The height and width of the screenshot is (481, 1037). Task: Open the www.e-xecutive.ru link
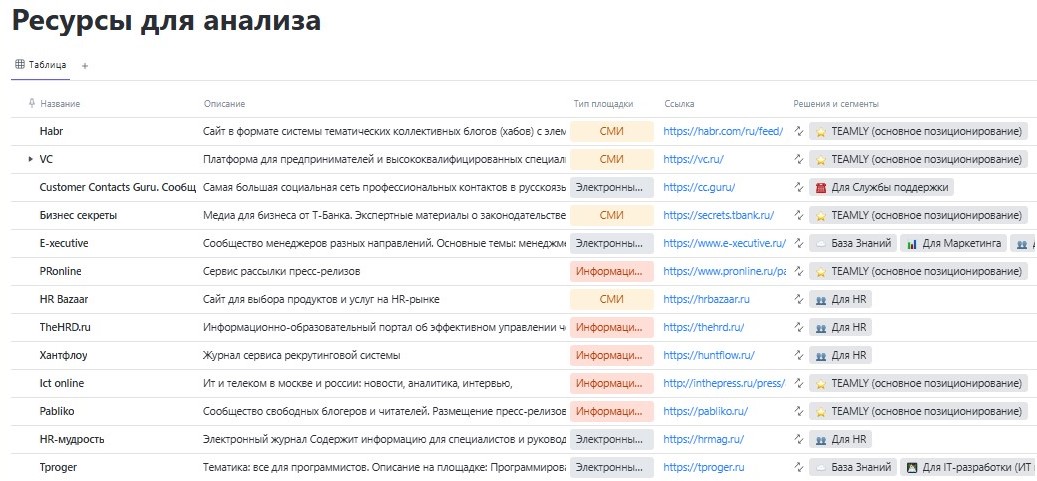pos(724,243)
